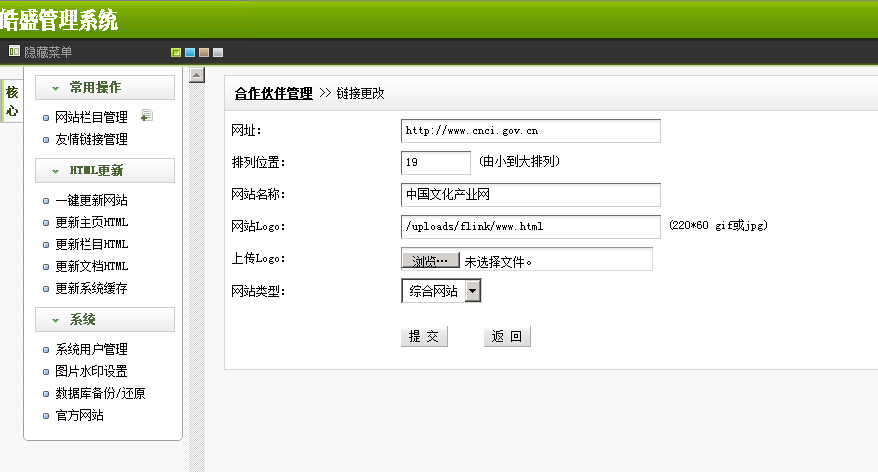This screenshot has height=472, width=878.
Task: Focus the 网址 input field
Action: coord(531,131)
